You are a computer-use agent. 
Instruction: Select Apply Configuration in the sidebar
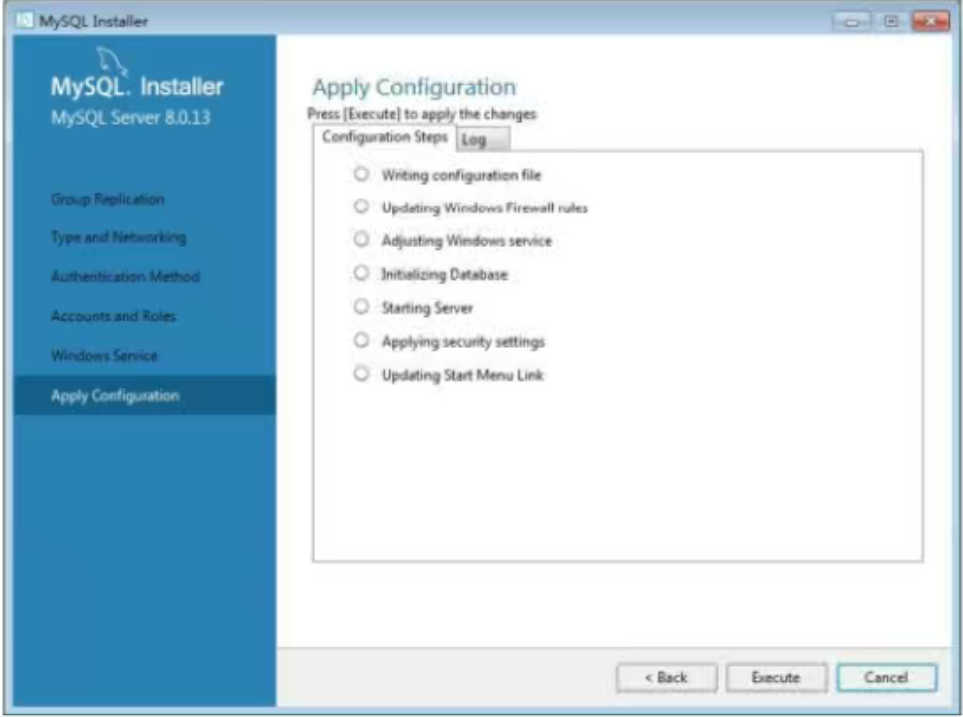[x=144, y=396]
